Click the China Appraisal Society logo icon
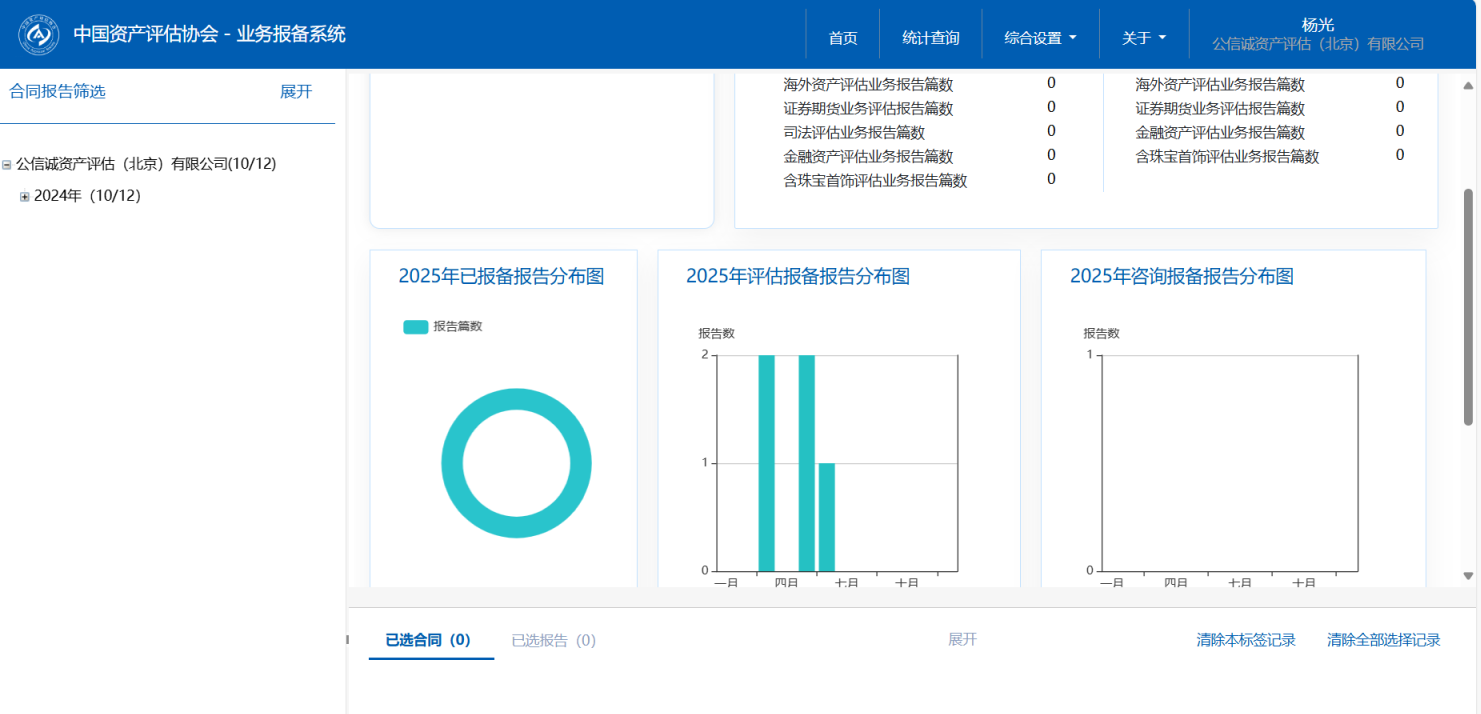The width and height of the screenshot is (1481, 714). pos(39,35)
